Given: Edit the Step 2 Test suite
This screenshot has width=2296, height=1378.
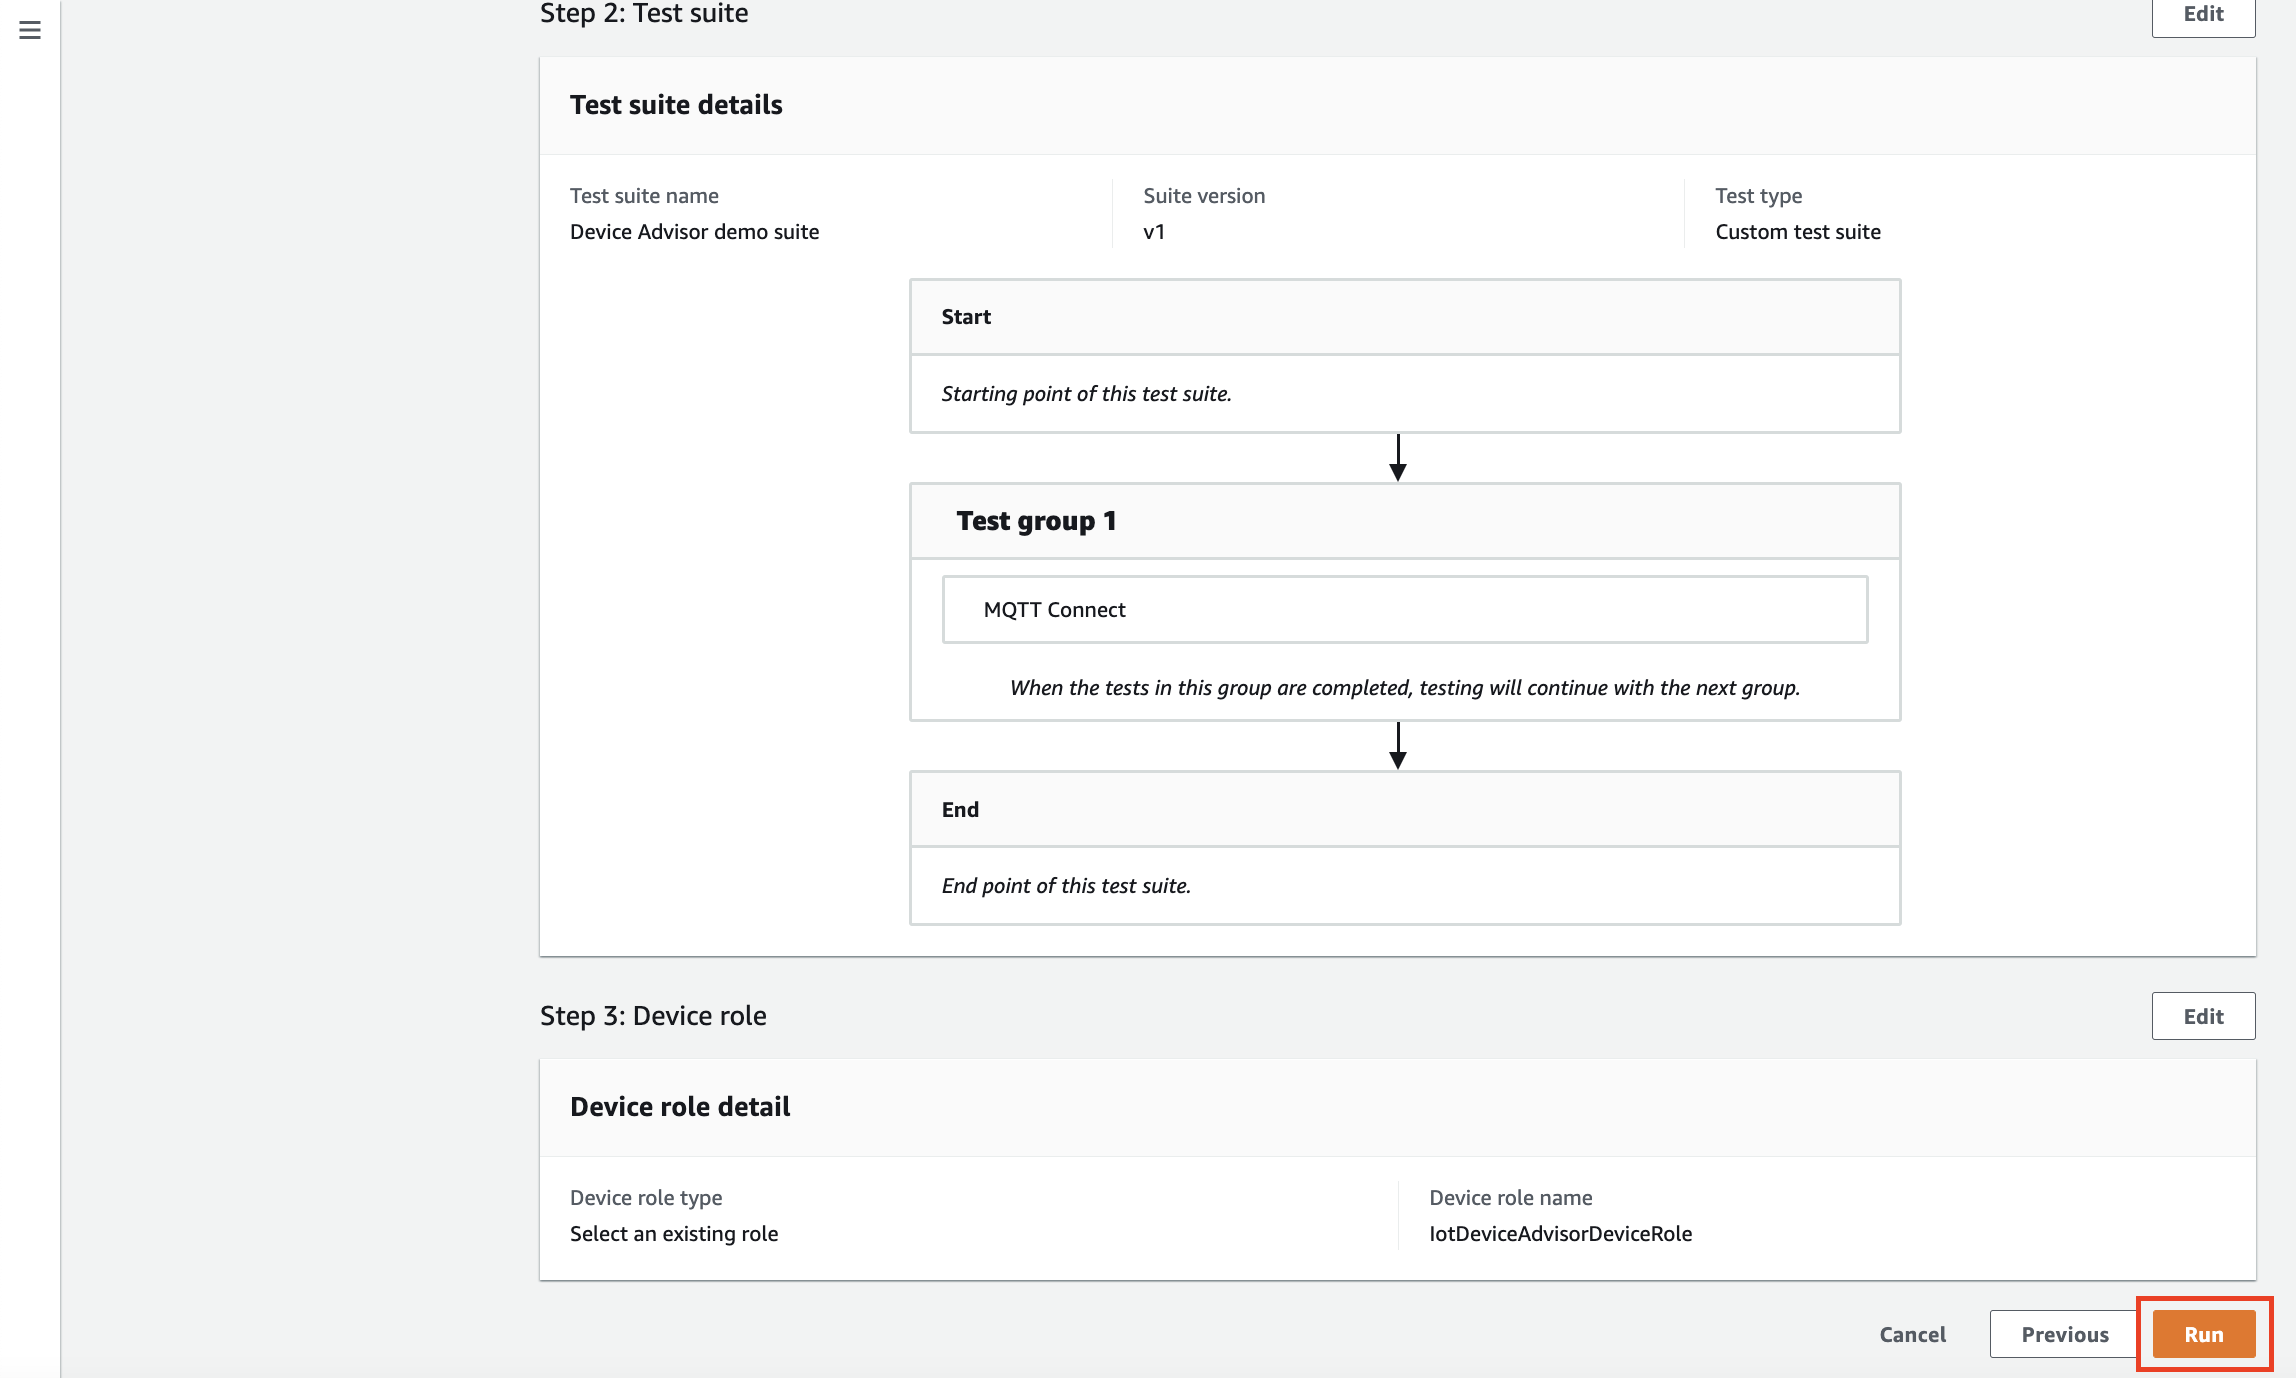Looking at the screenshot, I should (2203, 15).
